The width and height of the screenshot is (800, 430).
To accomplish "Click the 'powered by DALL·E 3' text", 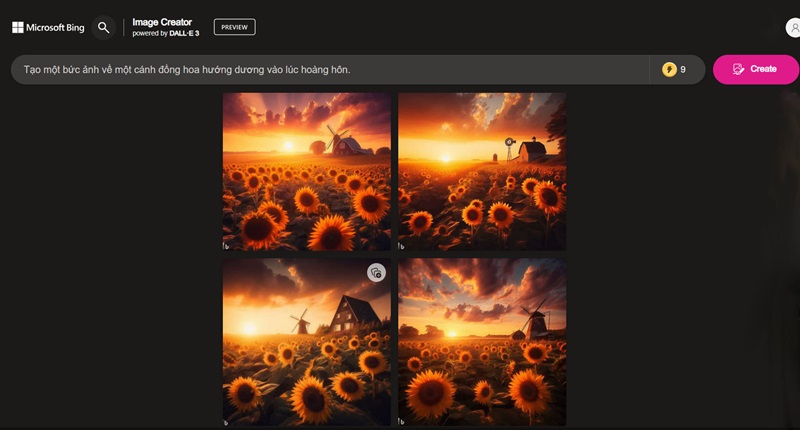I will (x=165, y=33).
